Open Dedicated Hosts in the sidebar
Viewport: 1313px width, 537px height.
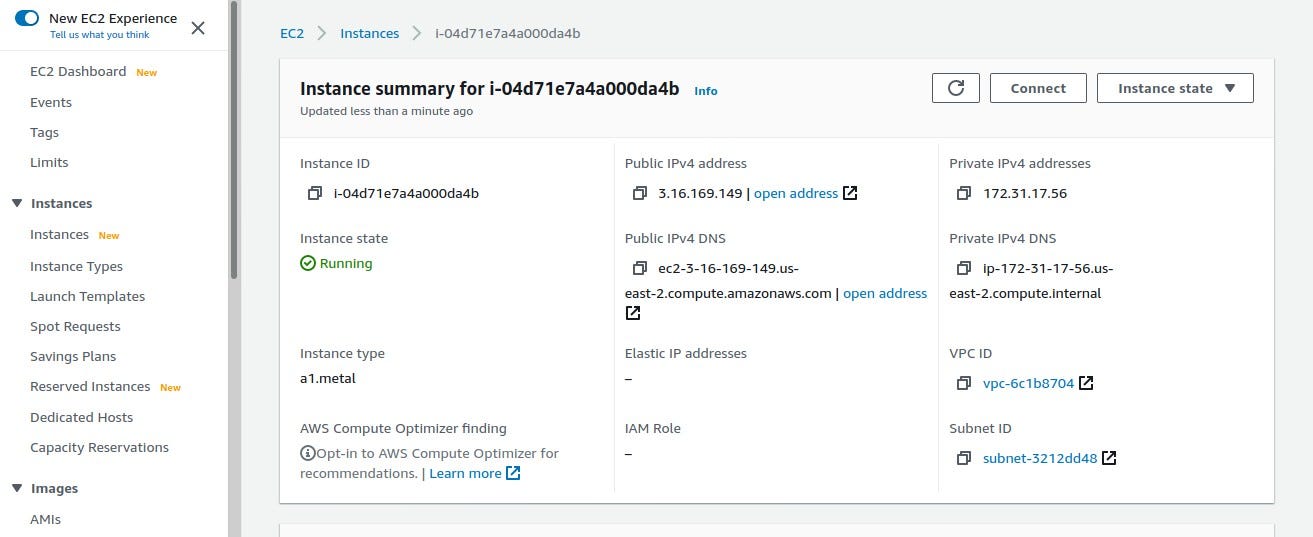click(81, 417)
